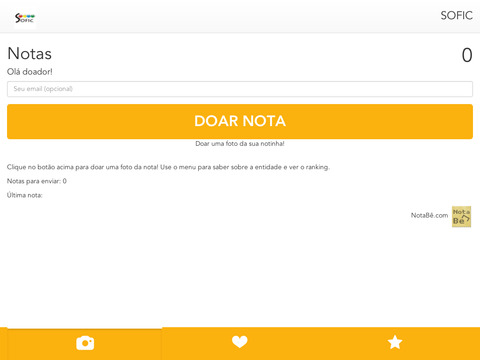
Task: Open the NotaBê.com link
Action: point(429,215)
